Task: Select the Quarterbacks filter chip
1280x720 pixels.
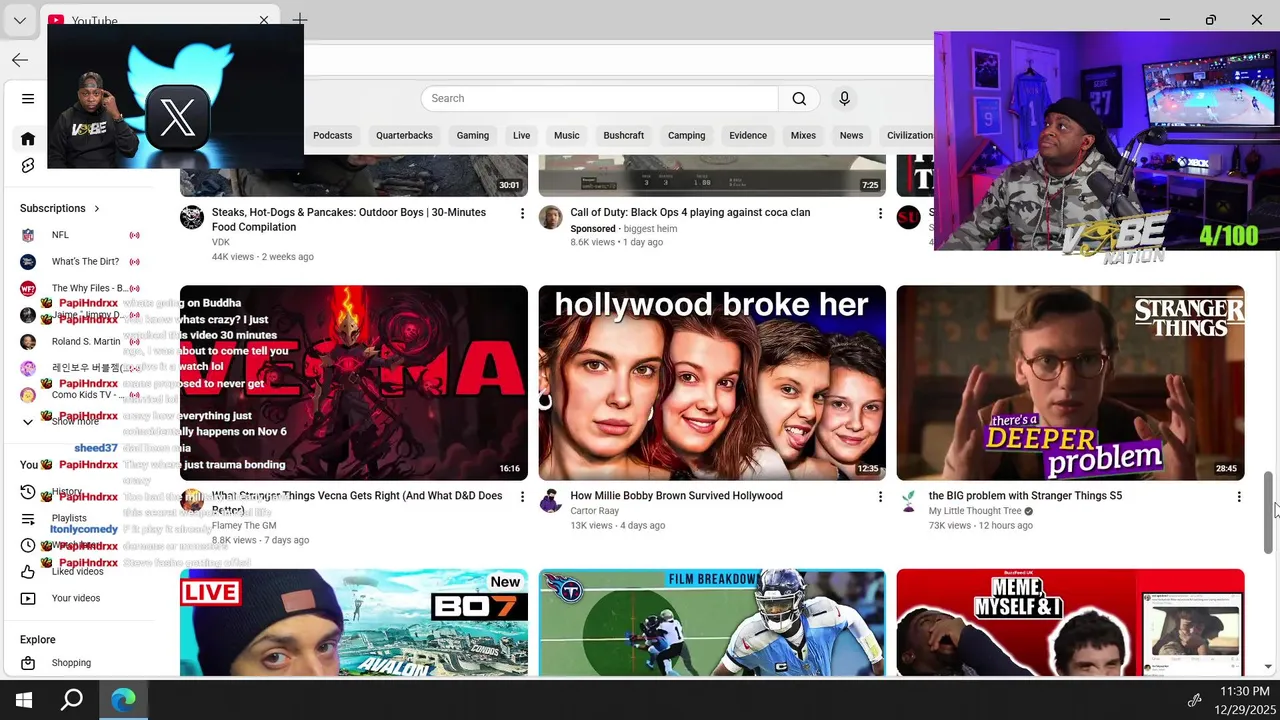Action: (x=404, y=135)
